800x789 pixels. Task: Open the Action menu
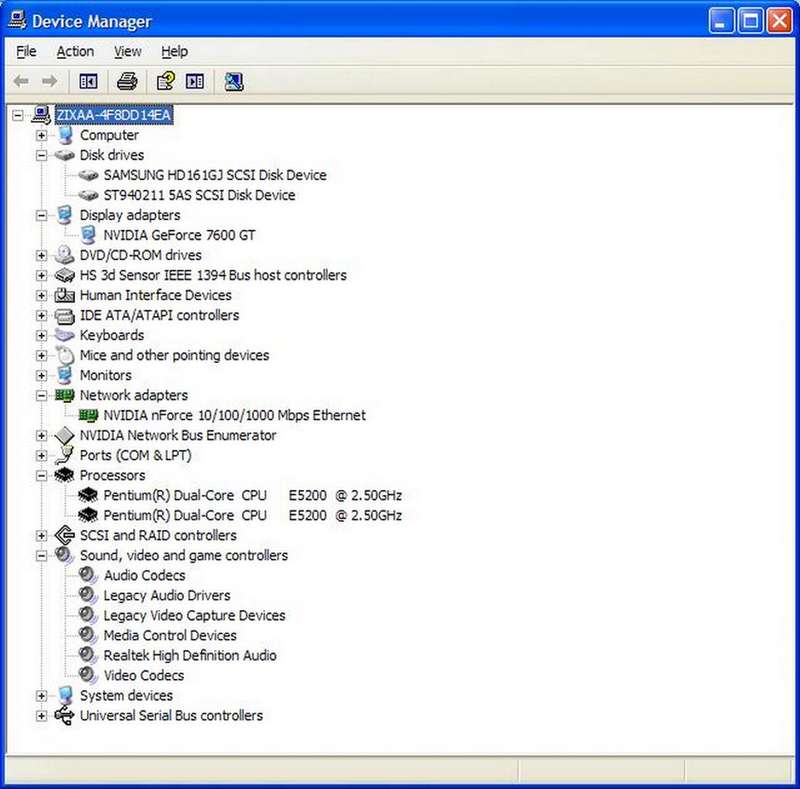[x=75, y=52]
